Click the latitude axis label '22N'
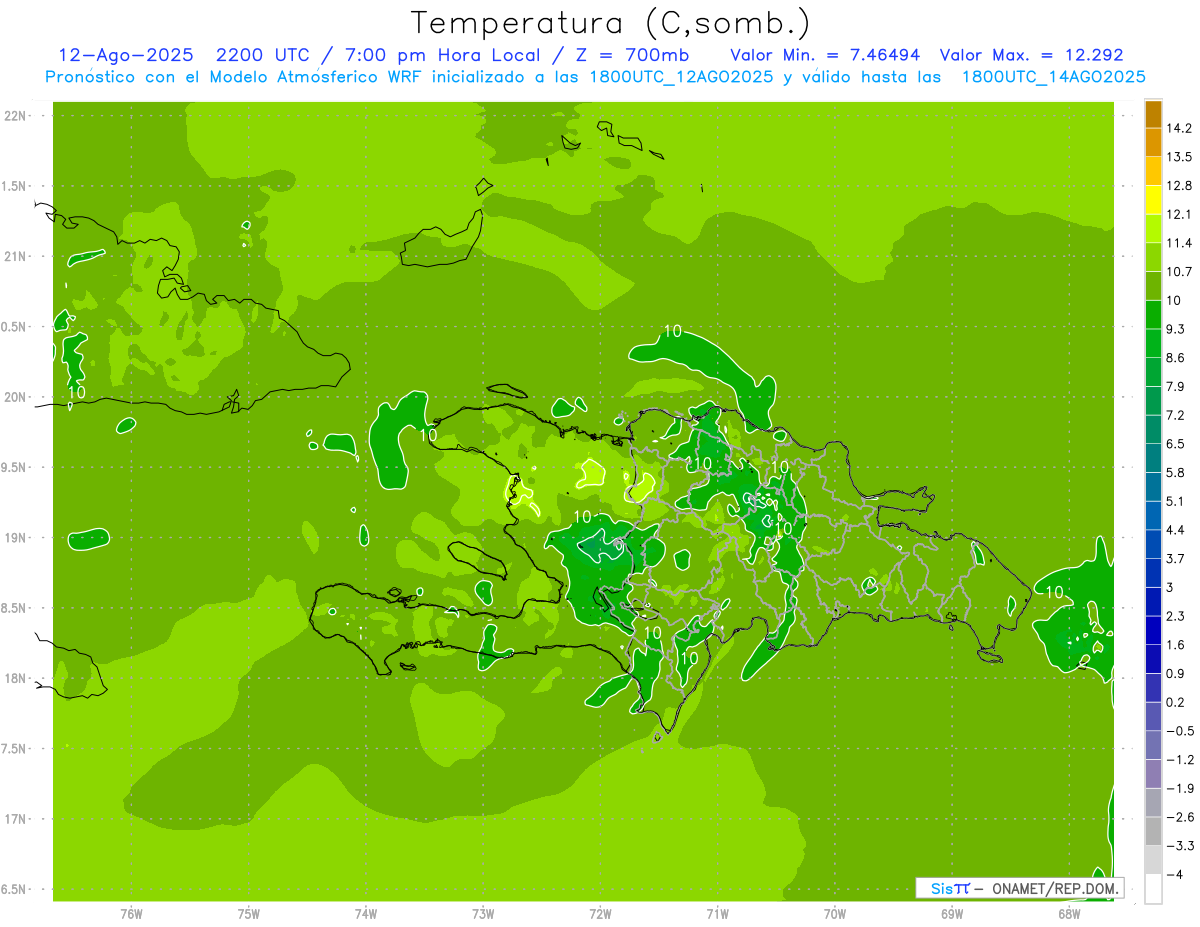 (17, 116)
